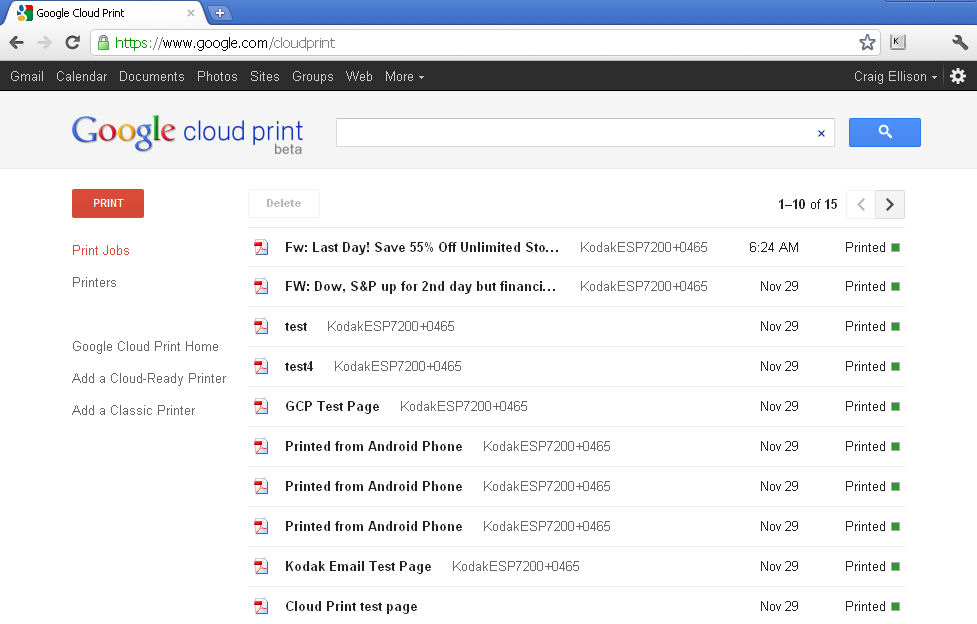Select Printers in the sidebar

point(94,282)
